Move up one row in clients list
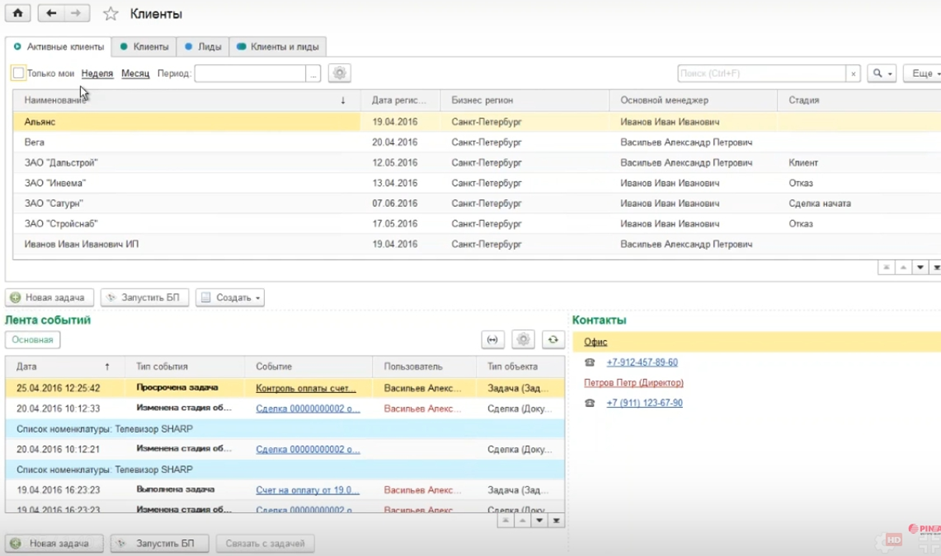This screenshot has width=941, height=556. click(x=903, y=267)
